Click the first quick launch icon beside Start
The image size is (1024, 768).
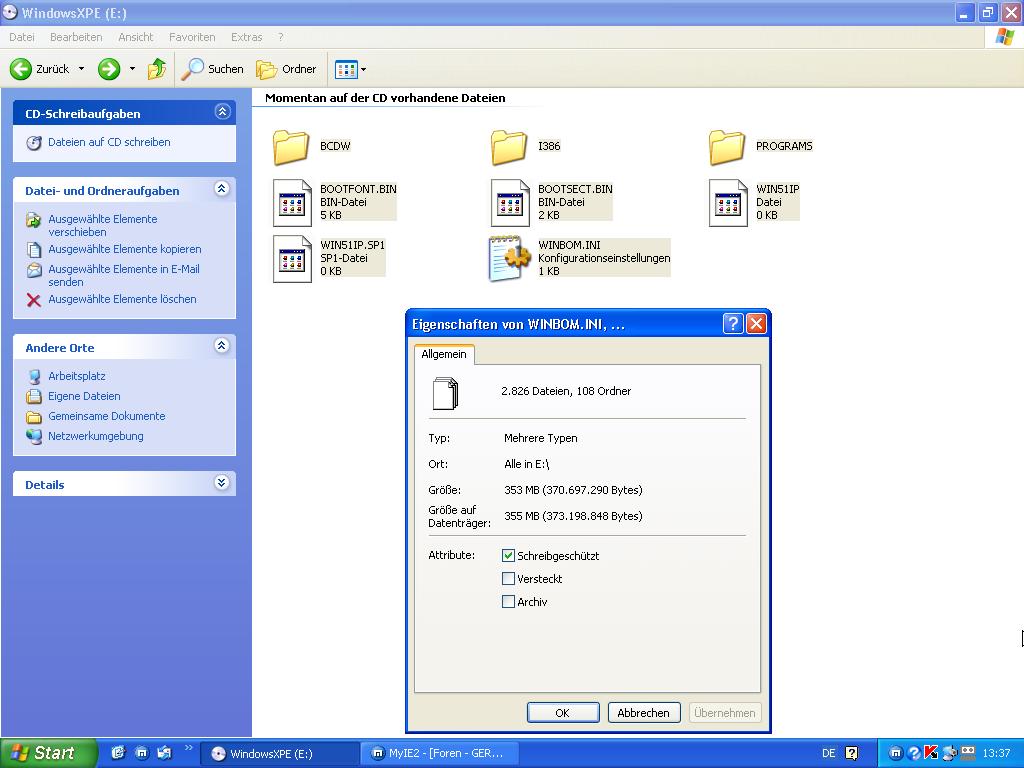pos(118,752)
